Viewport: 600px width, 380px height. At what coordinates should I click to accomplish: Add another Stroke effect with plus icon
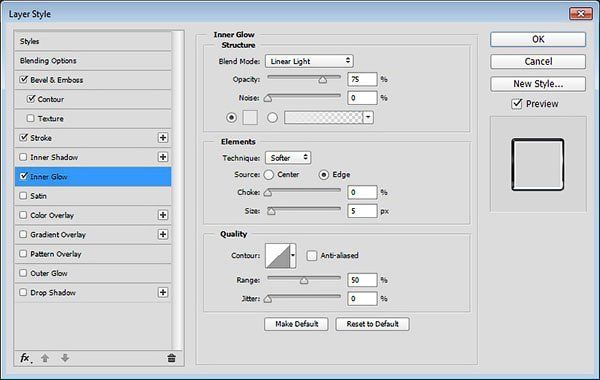click(163, 138)
